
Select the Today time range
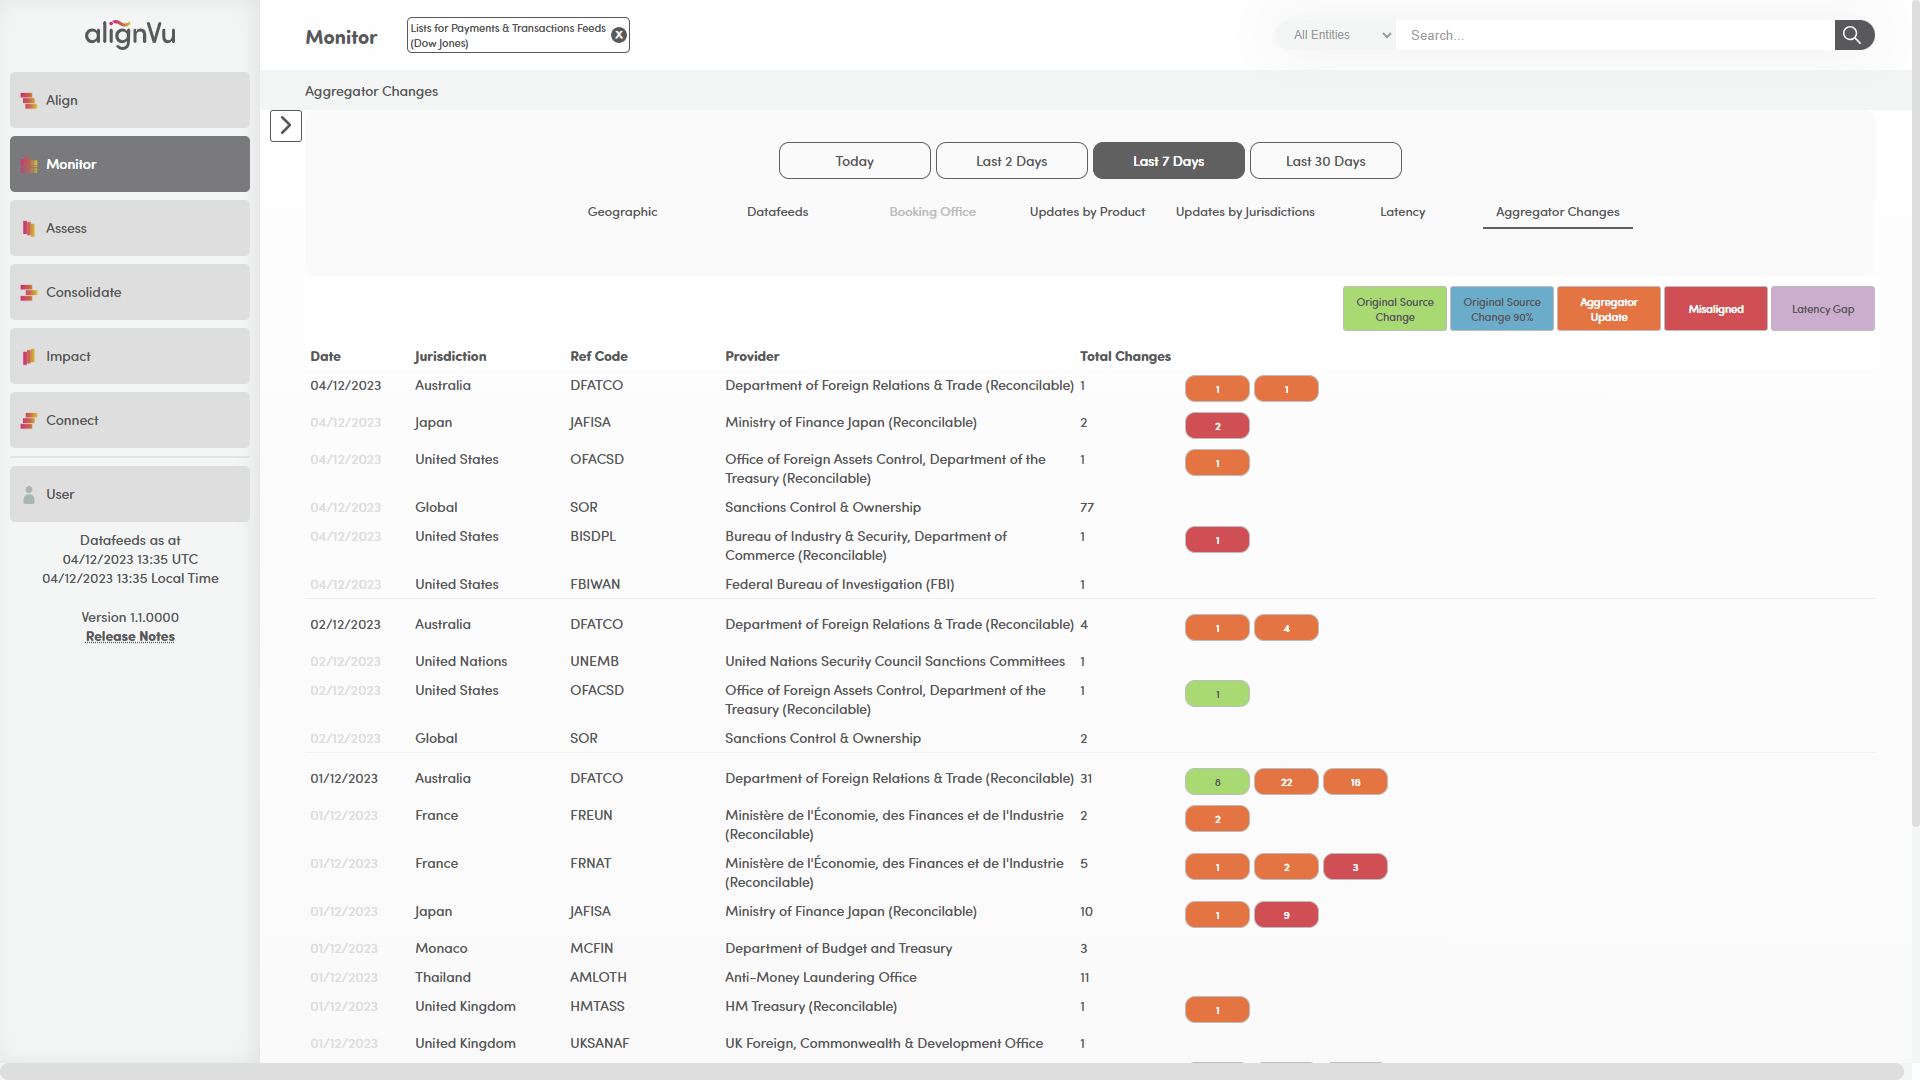(x=855, y=161)
